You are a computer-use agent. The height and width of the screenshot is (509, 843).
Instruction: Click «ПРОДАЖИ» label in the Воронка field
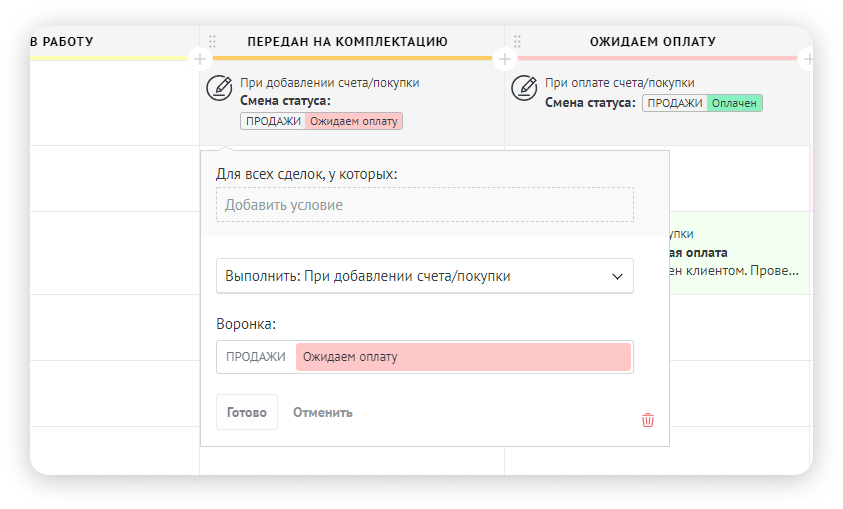(256, 357)
